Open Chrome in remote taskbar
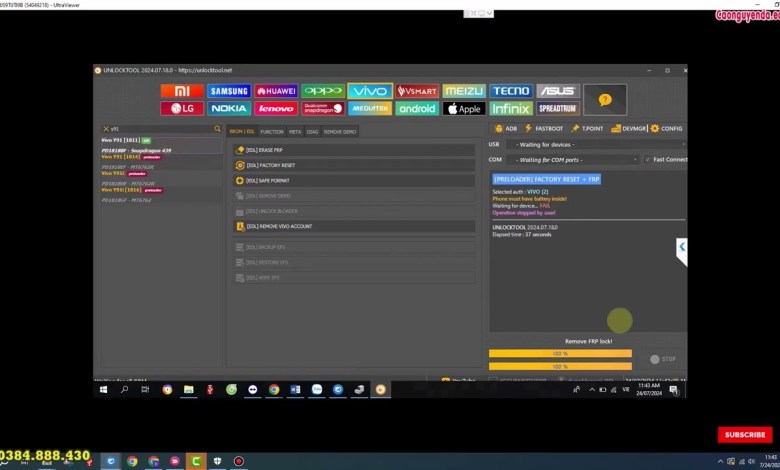780x470 pixels. (274, 389)
